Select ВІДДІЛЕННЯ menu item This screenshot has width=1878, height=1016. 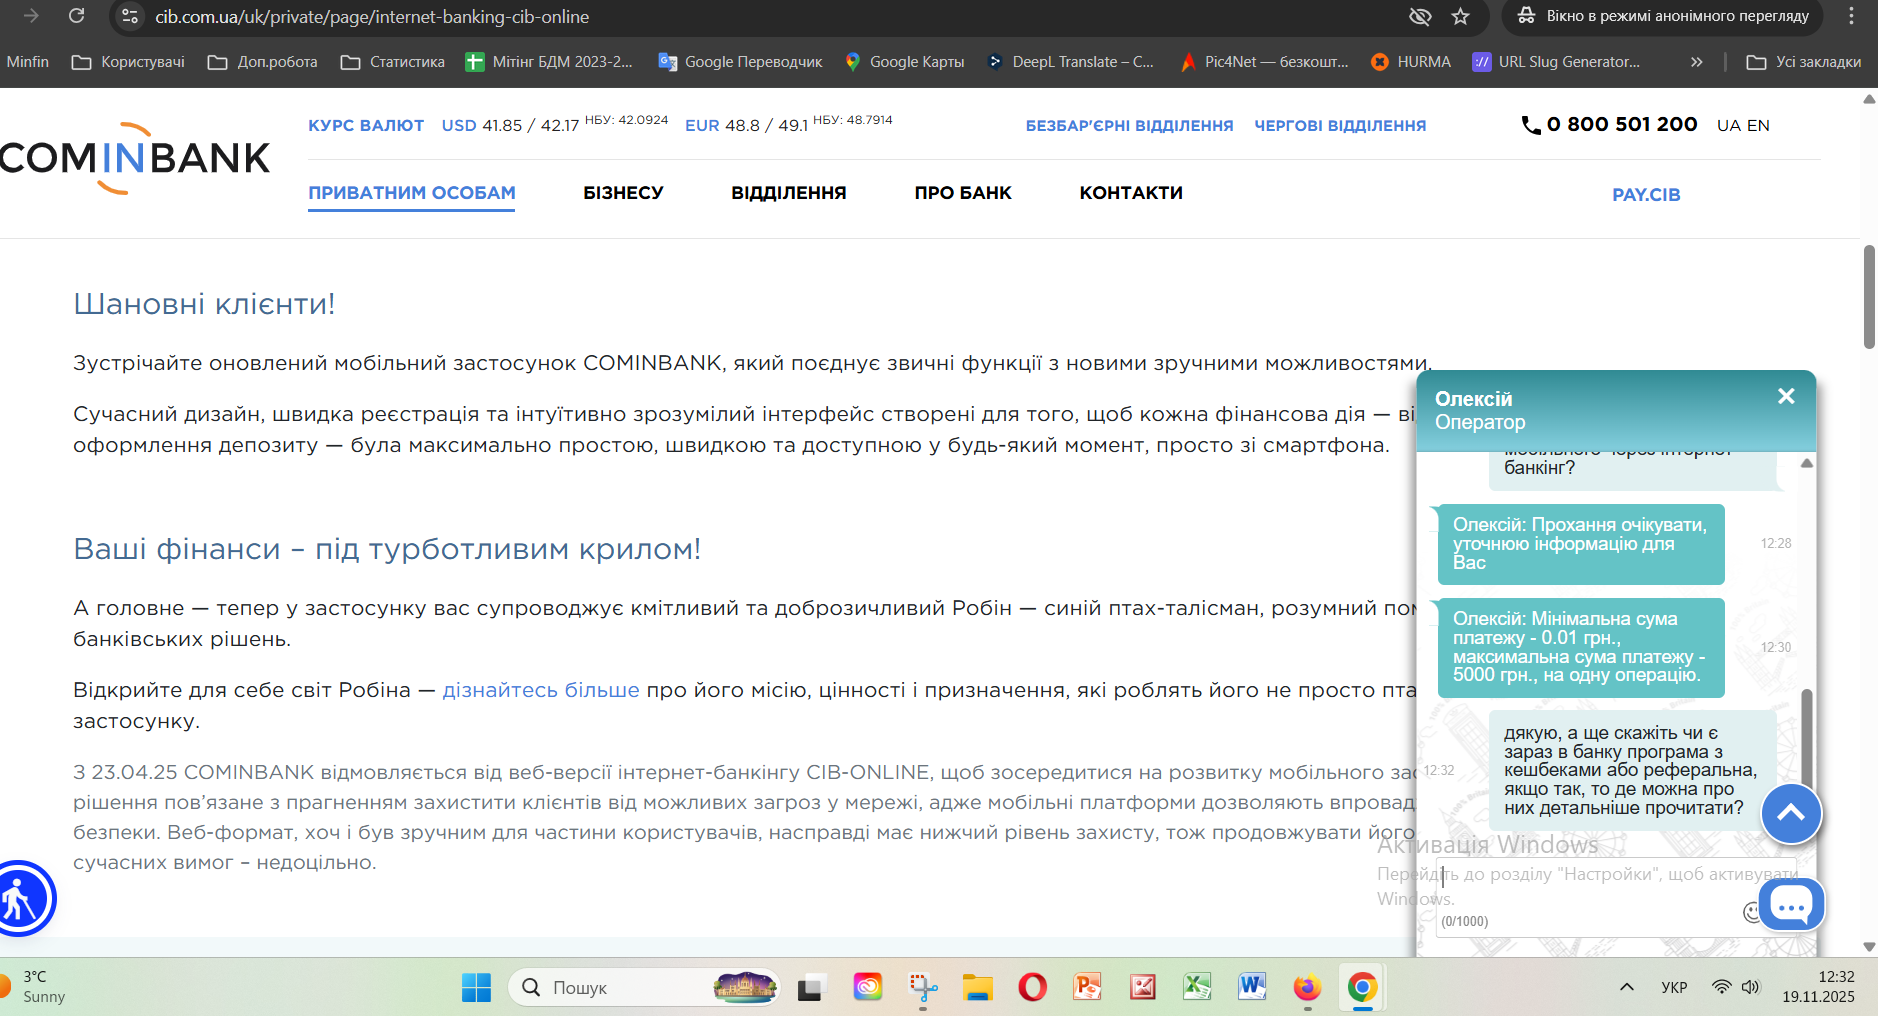(788, 193)
